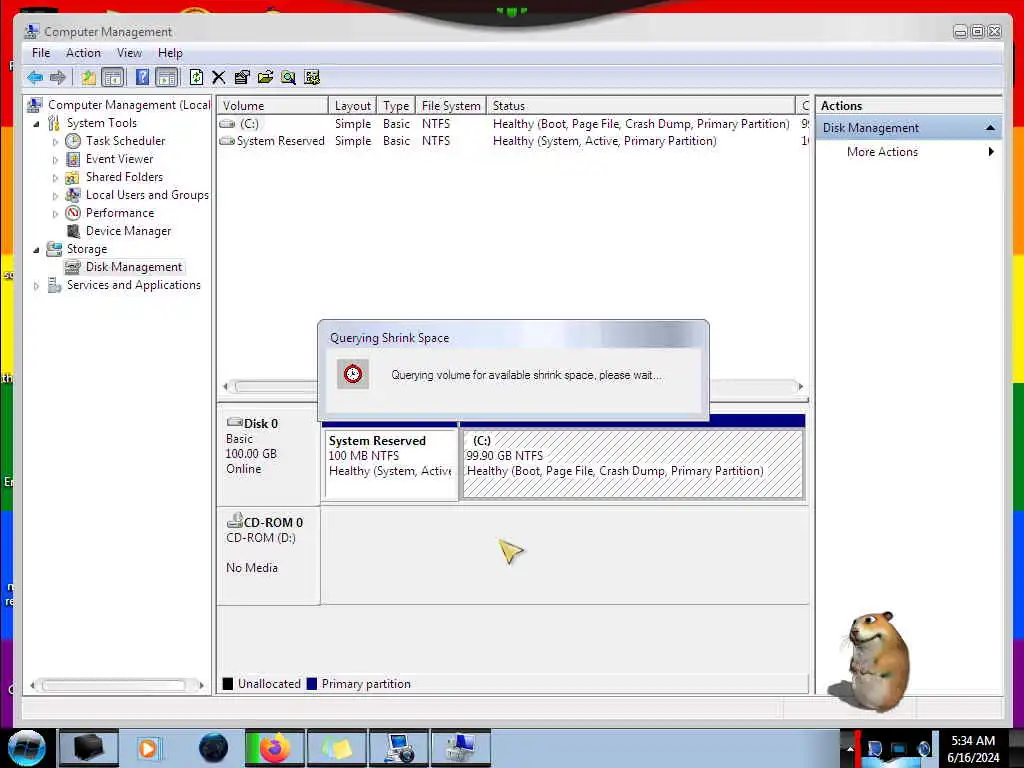Collapse the Disk Management actions section

990,128
